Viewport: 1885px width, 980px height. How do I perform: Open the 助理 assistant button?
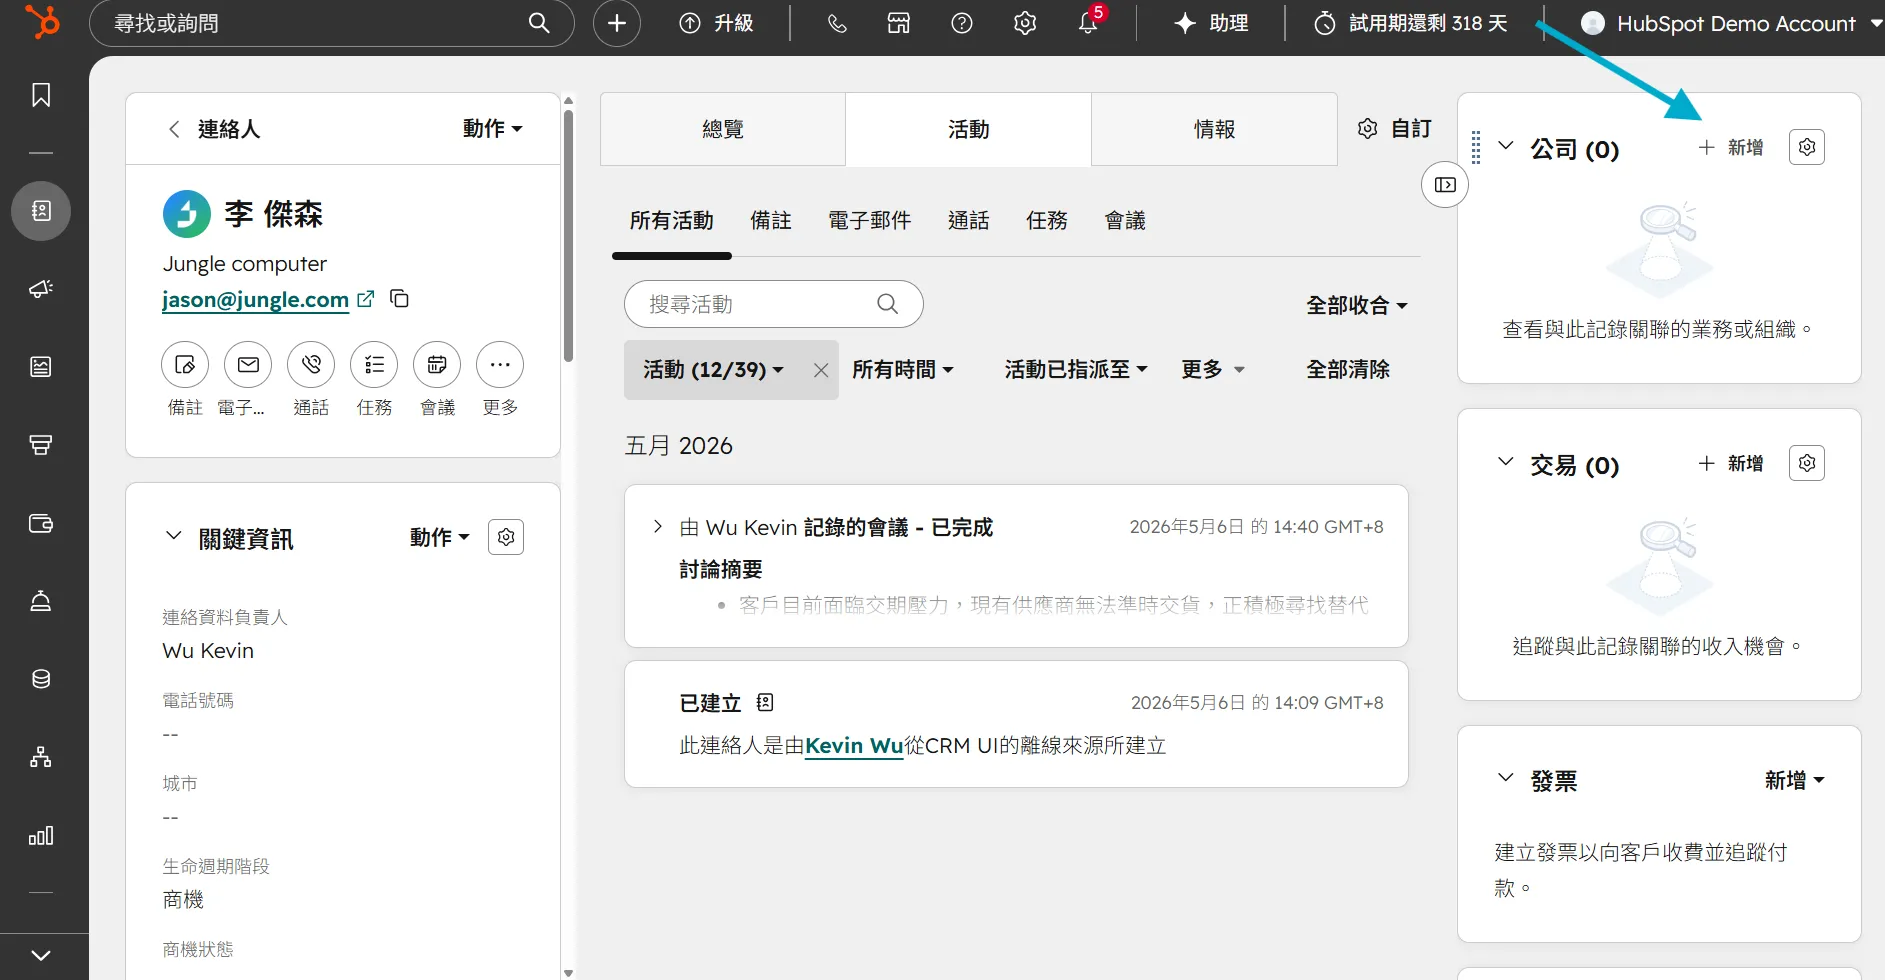pos(1212,23)
